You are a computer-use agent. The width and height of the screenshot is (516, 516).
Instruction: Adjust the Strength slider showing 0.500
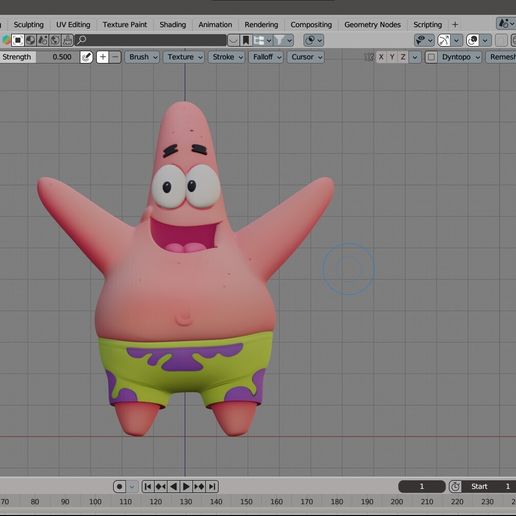click(x=39, y=57)
